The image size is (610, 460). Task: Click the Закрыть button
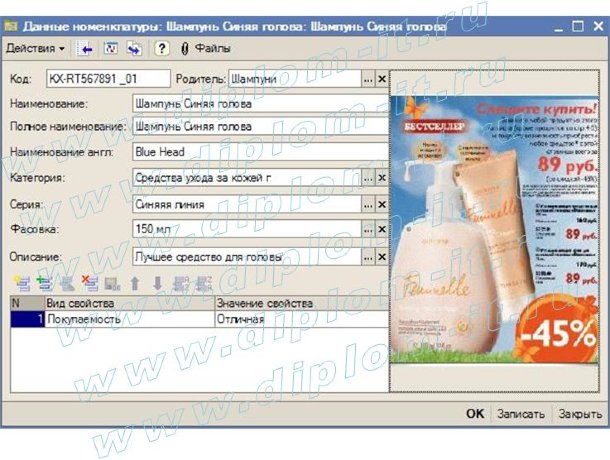[x=580, y=414]
